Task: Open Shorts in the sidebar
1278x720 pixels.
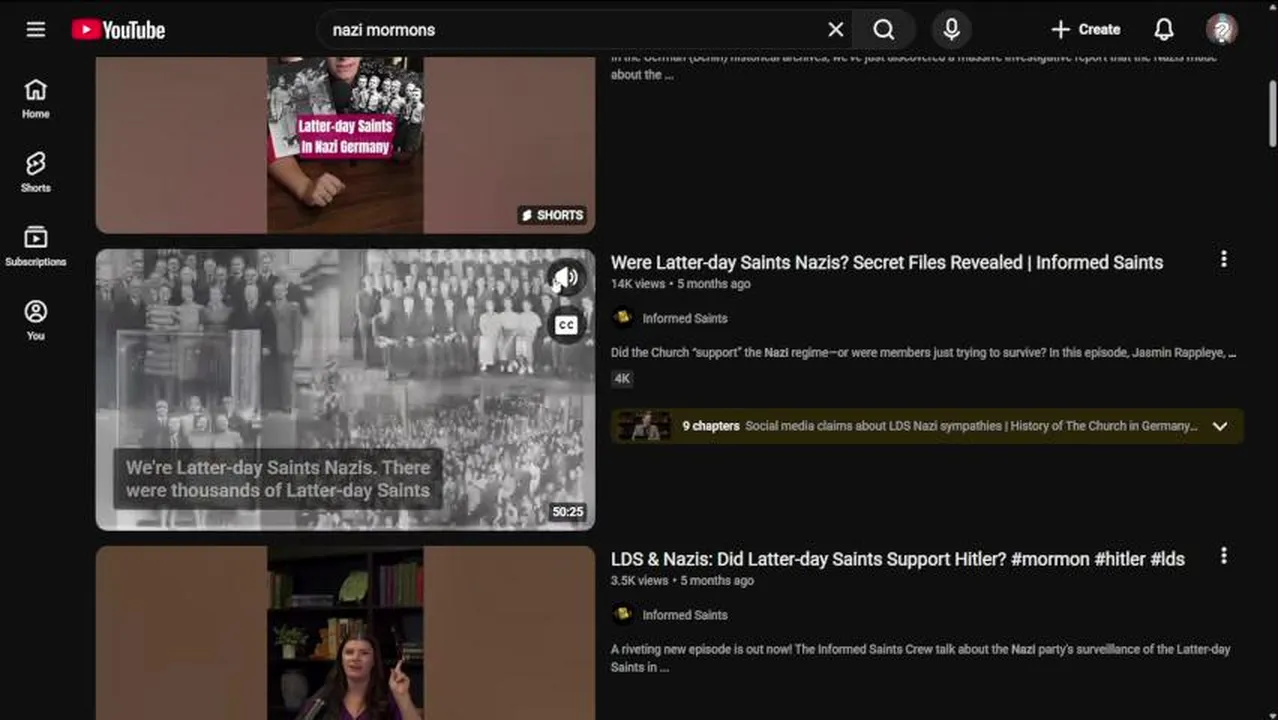Action: coord(36,173)
